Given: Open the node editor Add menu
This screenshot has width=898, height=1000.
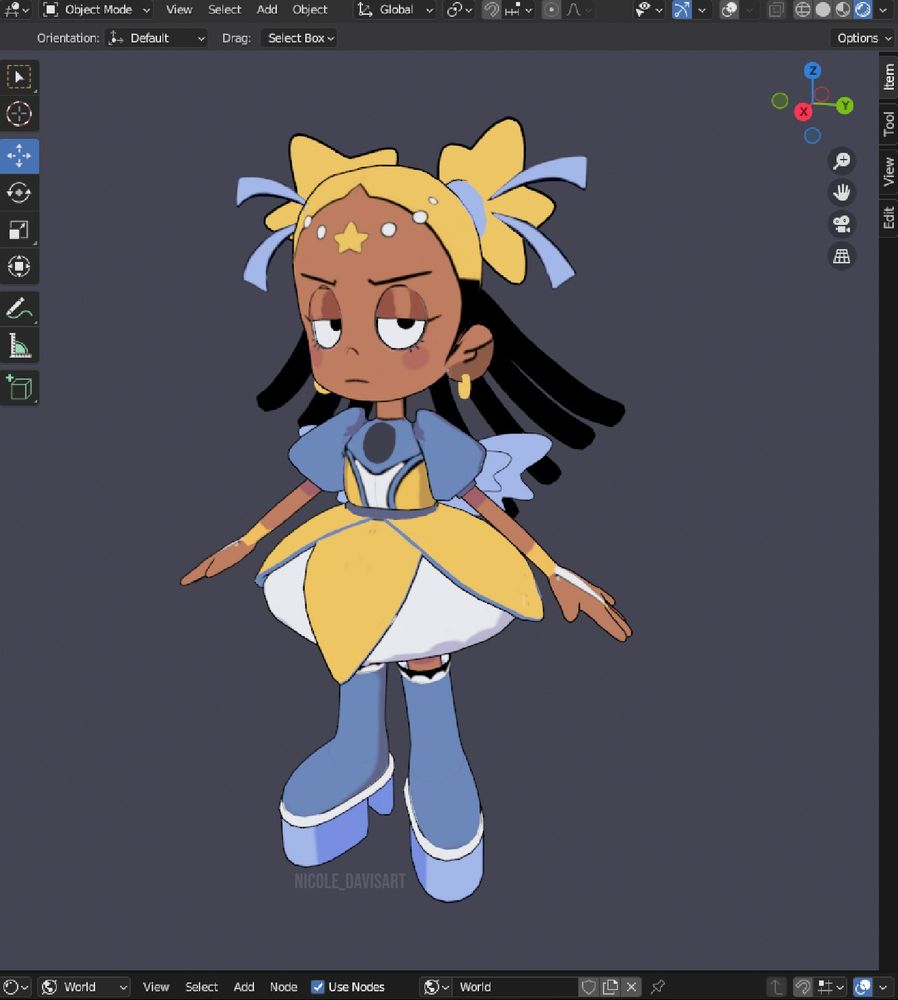Looking at the screenshot, I should click(244, 987).
